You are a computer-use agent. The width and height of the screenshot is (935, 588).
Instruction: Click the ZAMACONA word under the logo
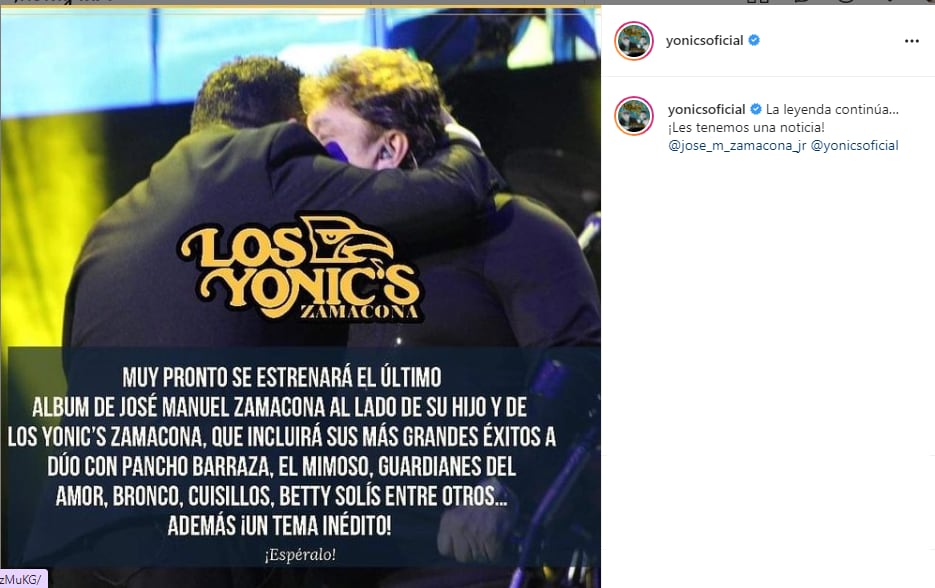point(359,311)
